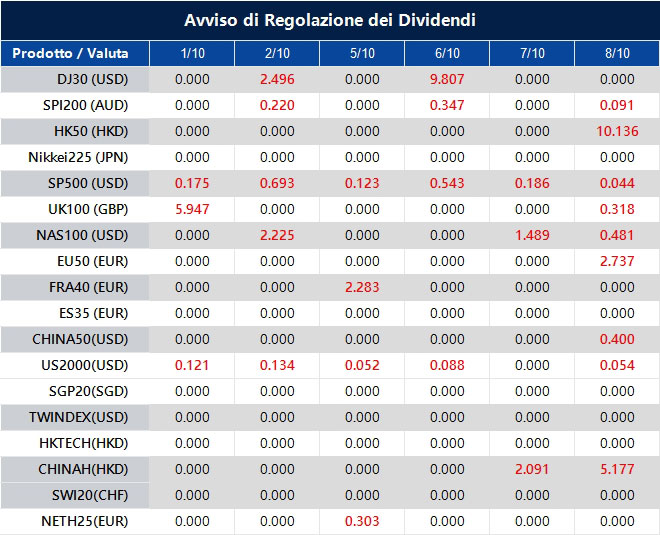660x535 pixels.
Task: Click the 6/10 date column header
Action: (x=447, y=53)
